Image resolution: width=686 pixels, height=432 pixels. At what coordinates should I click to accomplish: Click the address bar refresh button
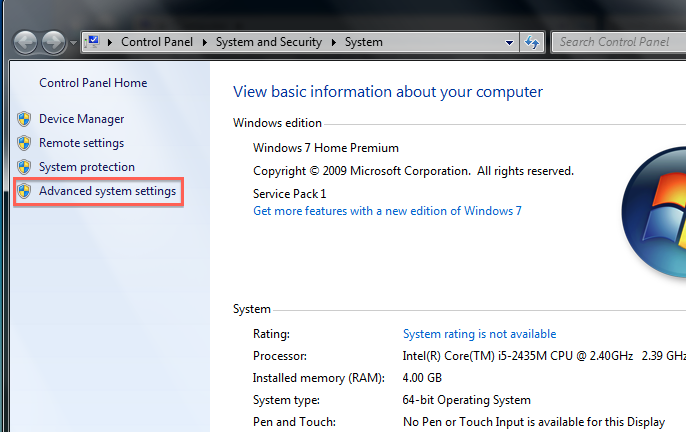tap(532, 42)
